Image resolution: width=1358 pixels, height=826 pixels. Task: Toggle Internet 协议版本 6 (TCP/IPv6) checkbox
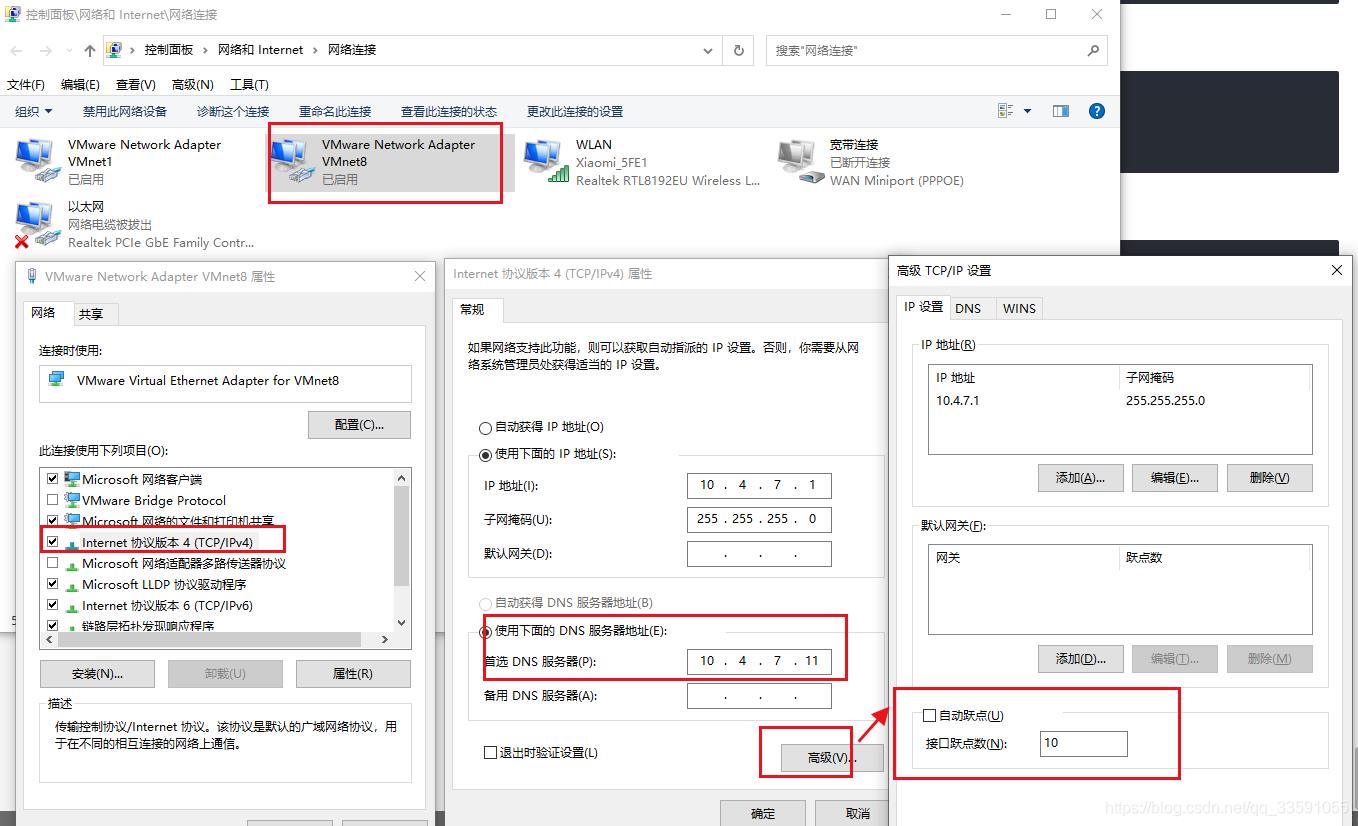[x=53, y=605]
